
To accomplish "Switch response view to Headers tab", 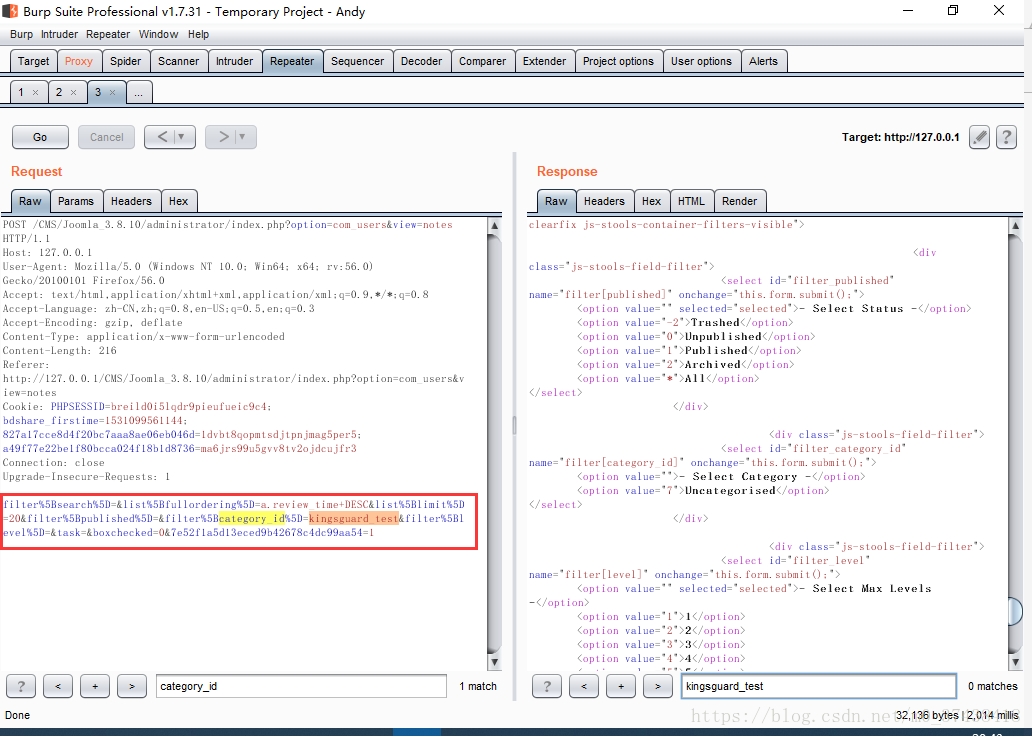I will (x=604, y=201).
